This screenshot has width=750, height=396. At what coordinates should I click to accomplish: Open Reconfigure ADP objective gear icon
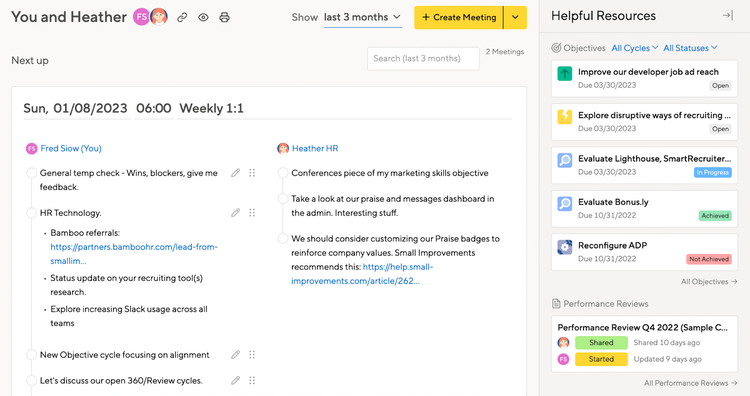564,247
